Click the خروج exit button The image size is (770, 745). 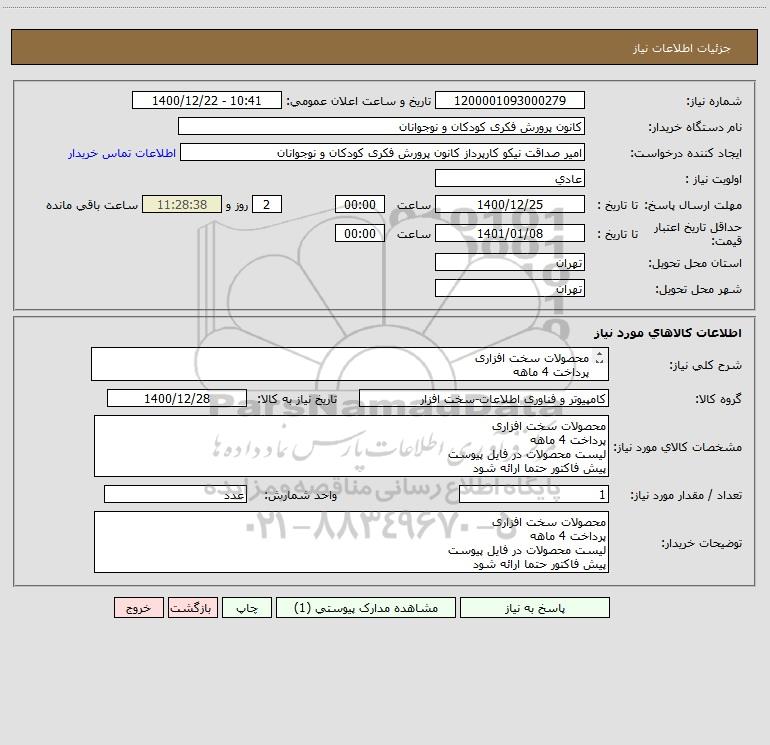[x=138, y=608]
